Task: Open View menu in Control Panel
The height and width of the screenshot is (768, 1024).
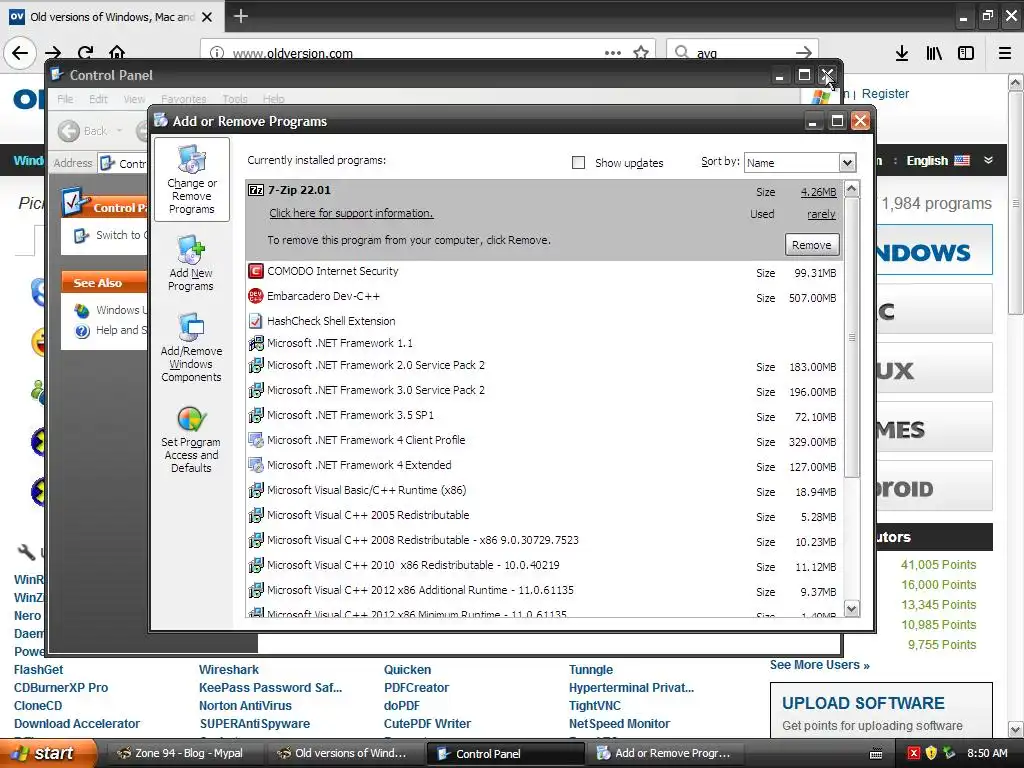Action: coord(134,99)
